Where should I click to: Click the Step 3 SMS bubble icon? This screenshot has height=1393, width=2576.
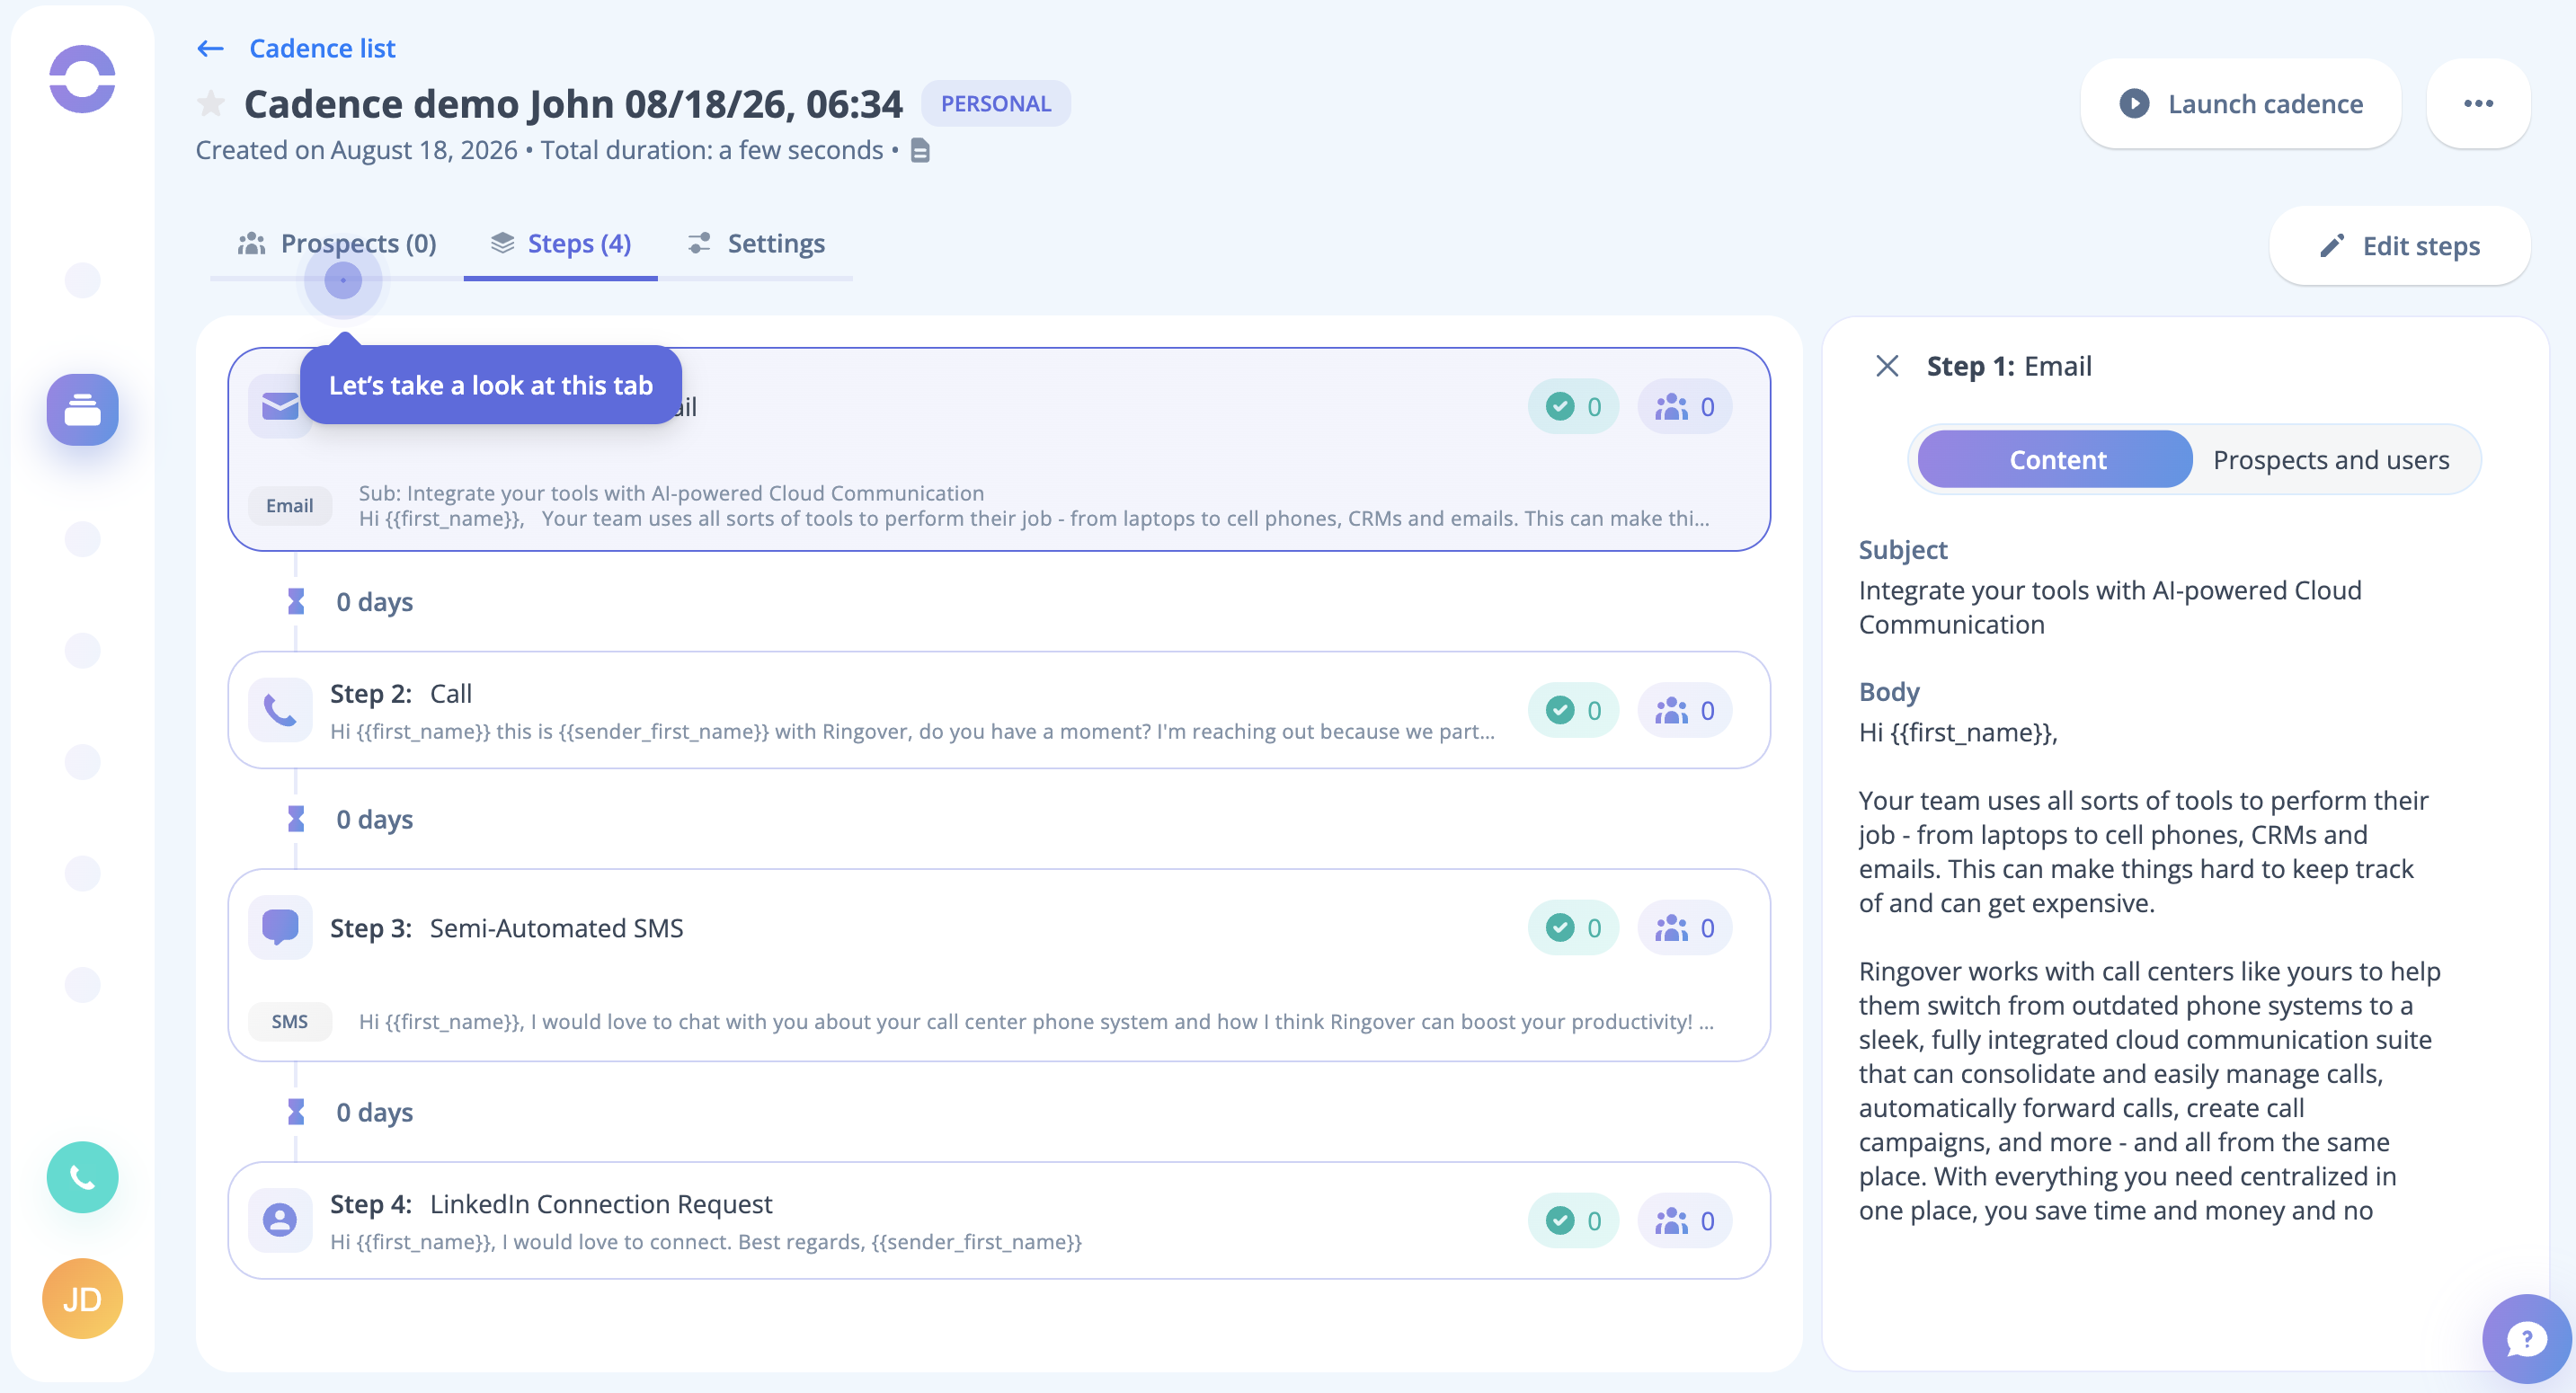(280, 927)
